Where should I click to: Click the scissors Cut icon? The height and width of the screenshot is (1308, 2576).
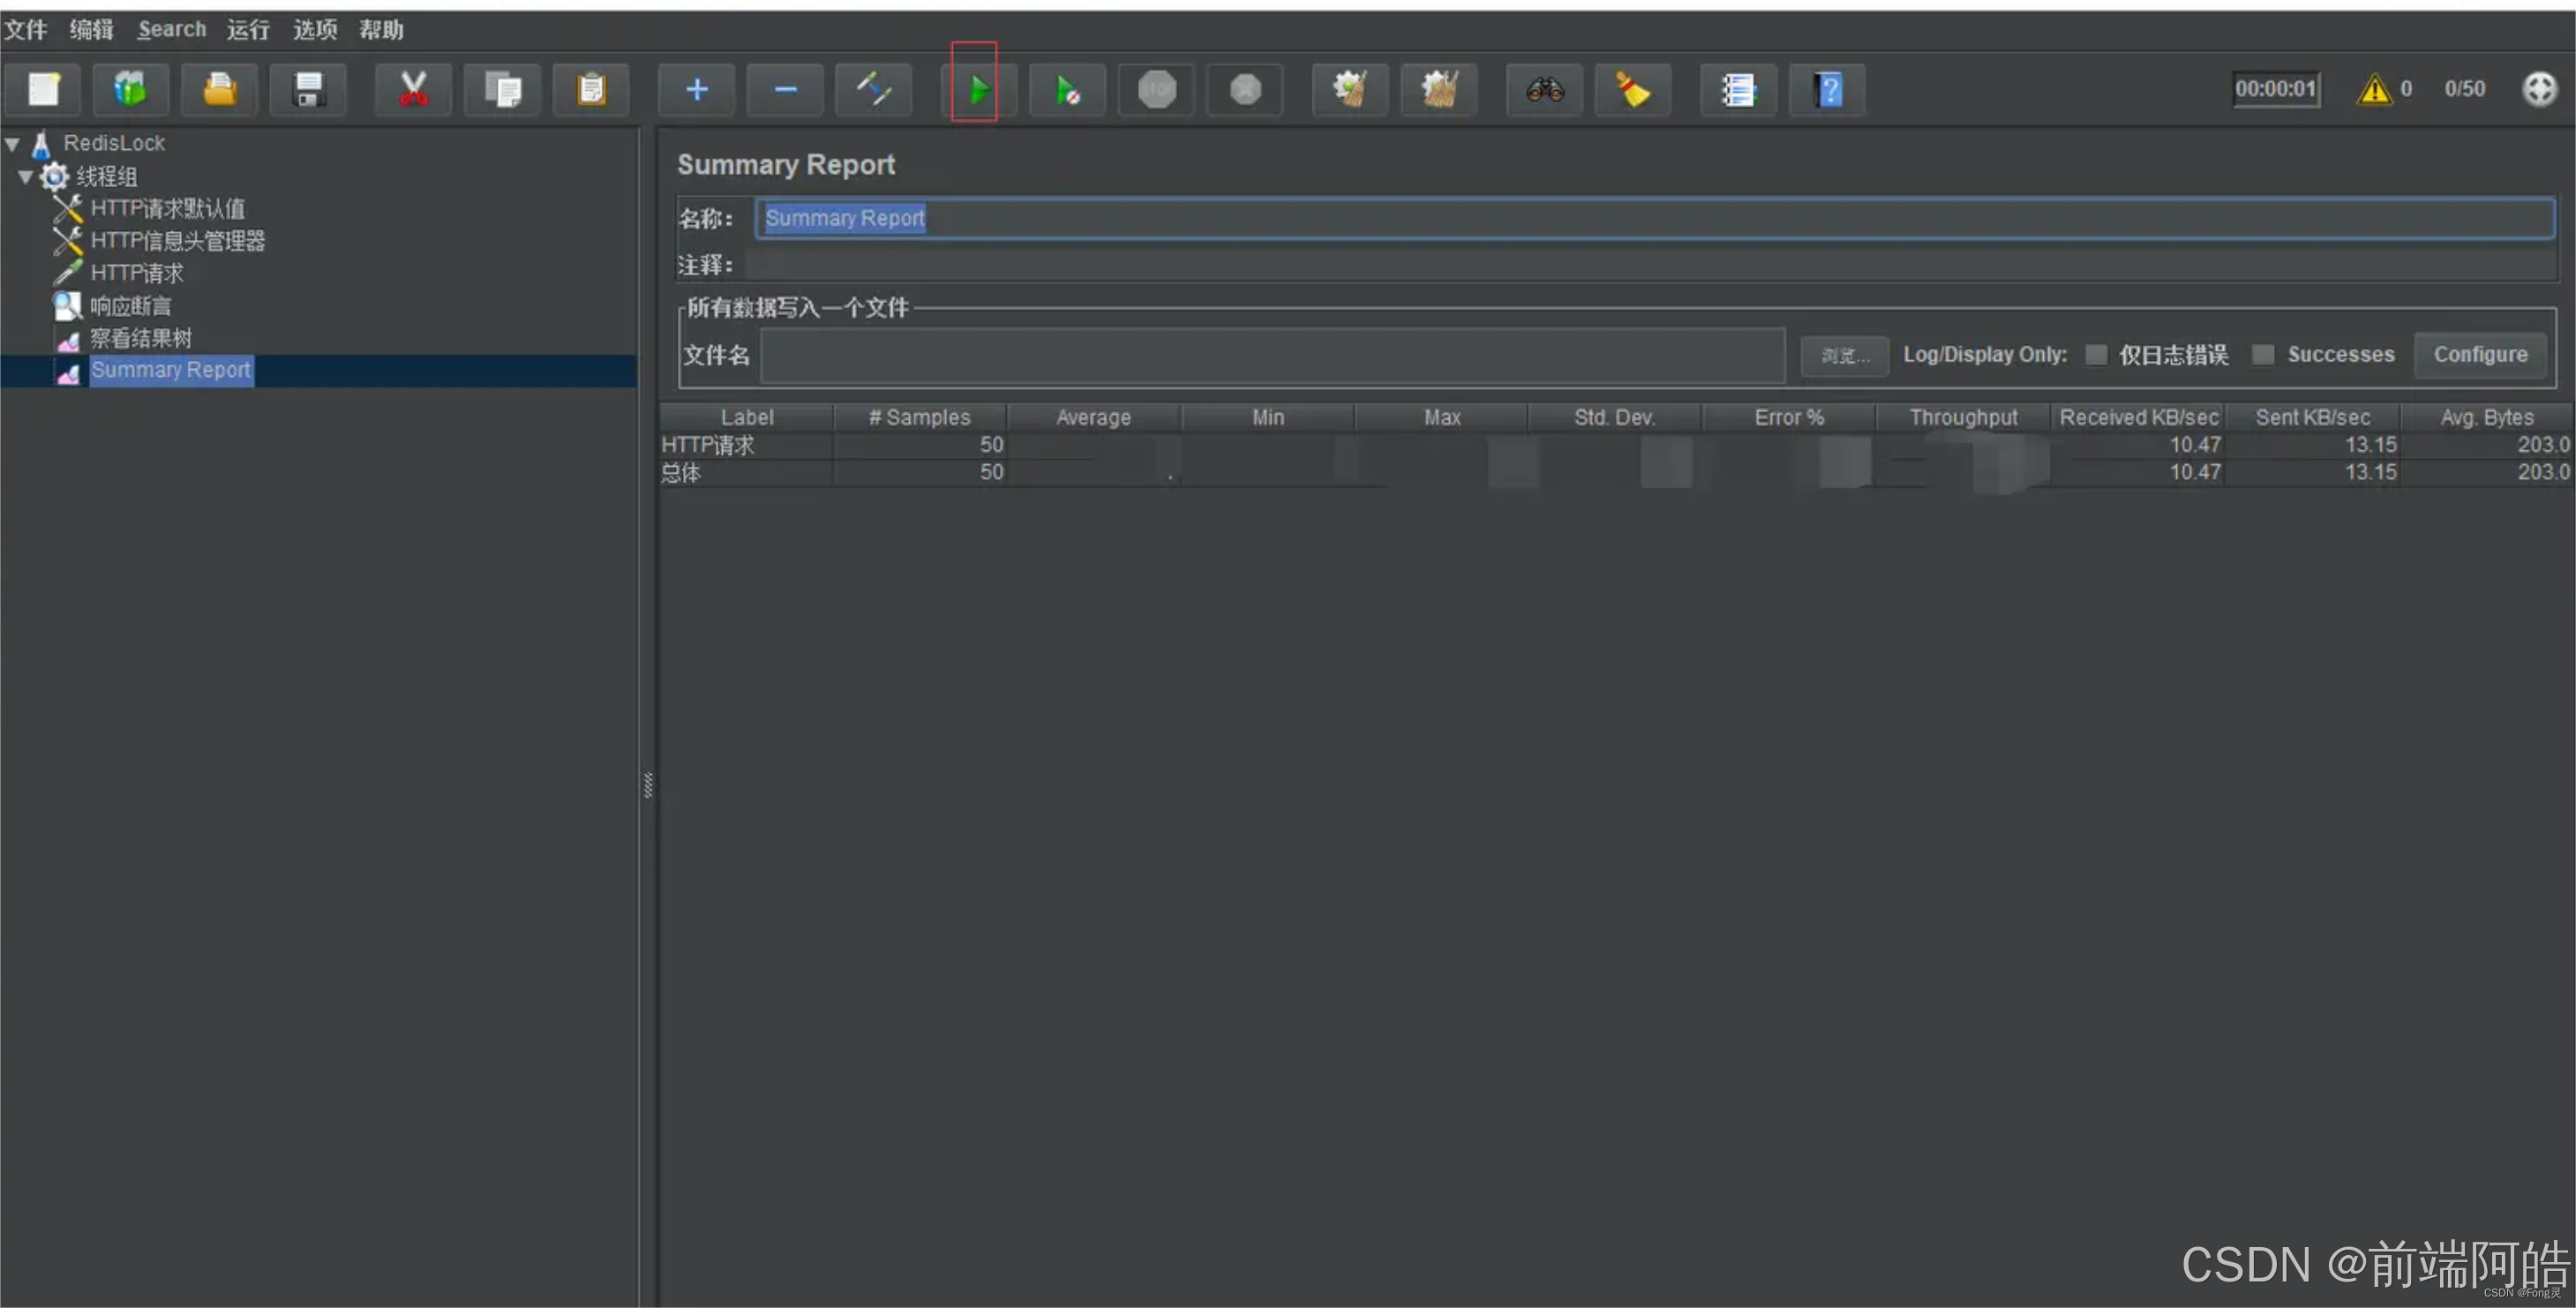(413, 91)
